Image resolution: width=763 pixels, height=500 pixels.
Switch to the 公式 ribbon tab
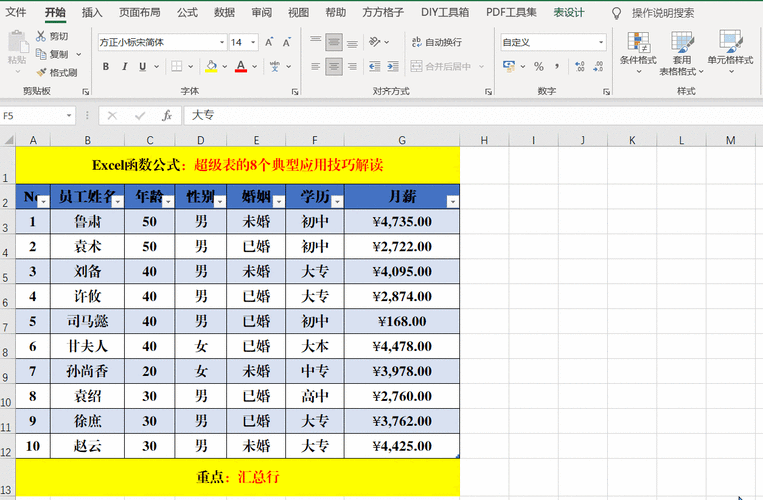coord(187,12)
